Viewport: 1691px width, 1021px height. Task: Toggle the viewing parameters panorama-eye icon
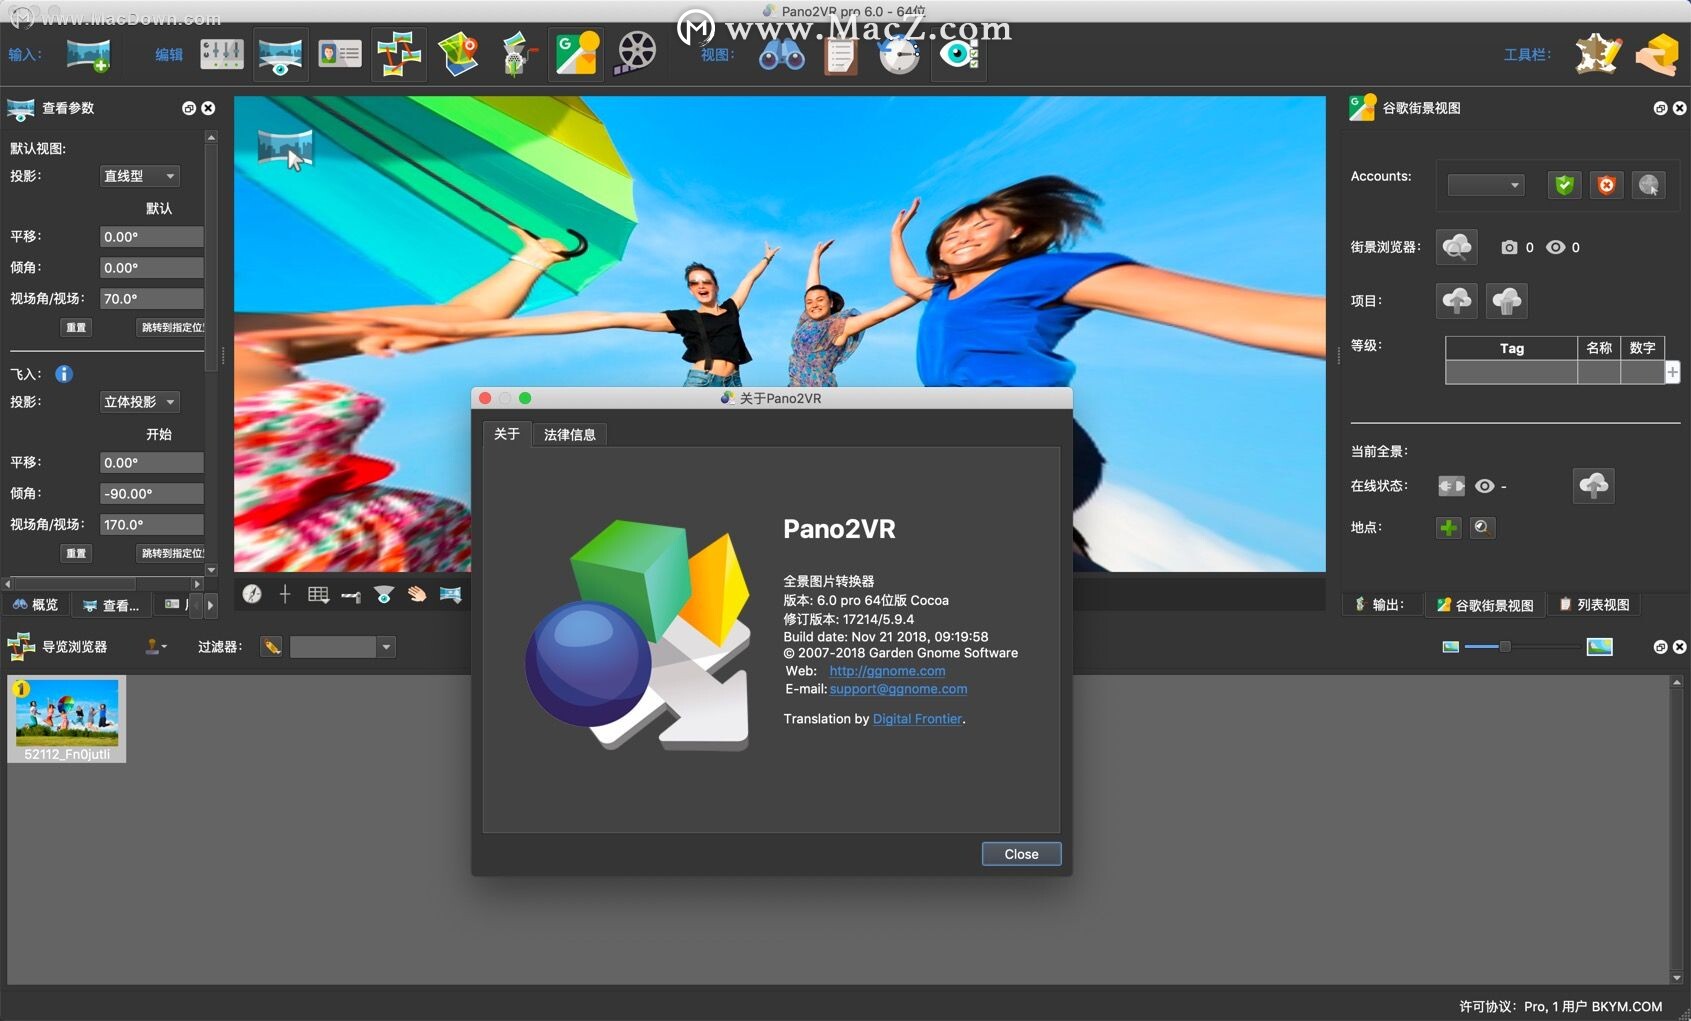280,54
